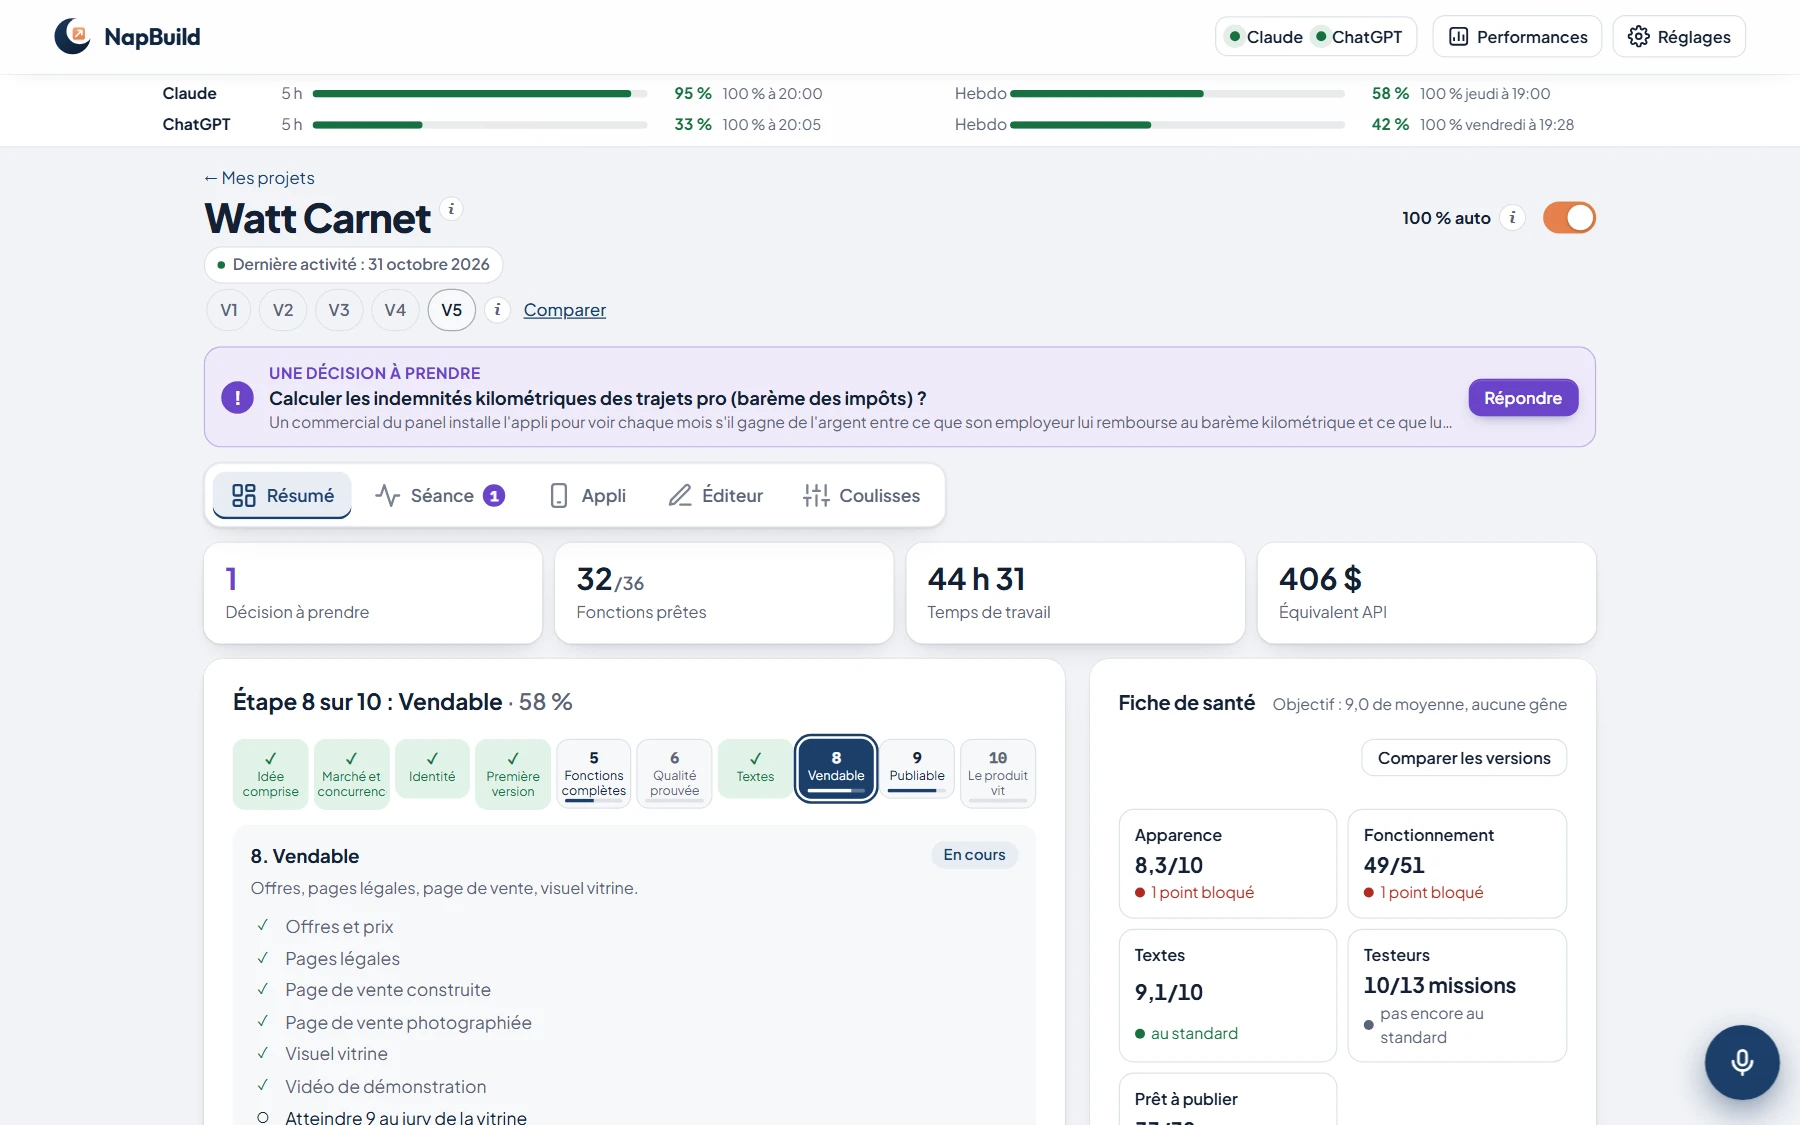Click the NapBuild moon logo
Viewport: 1800px width, 1125px height.
(x=72, y=36)
